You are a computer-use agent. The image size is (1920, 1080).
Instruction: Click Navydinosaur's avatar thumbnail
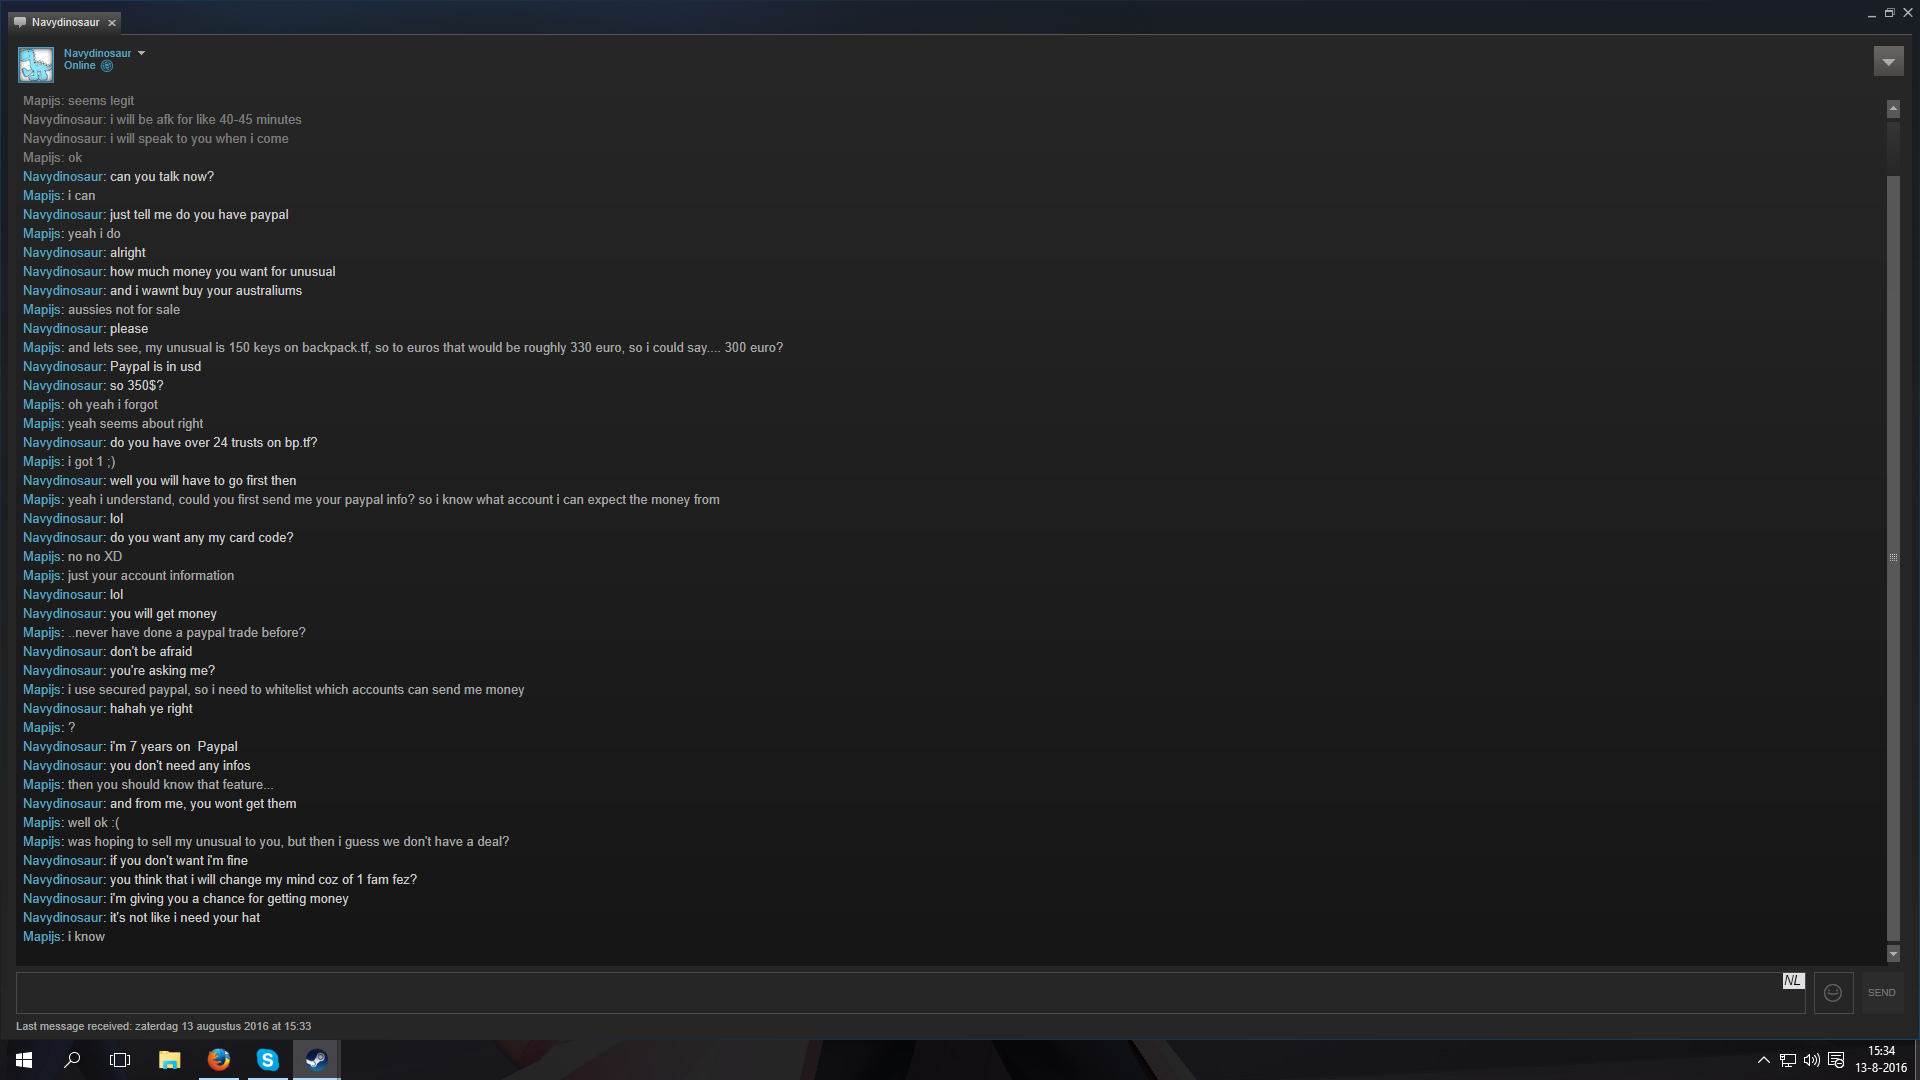36,65
